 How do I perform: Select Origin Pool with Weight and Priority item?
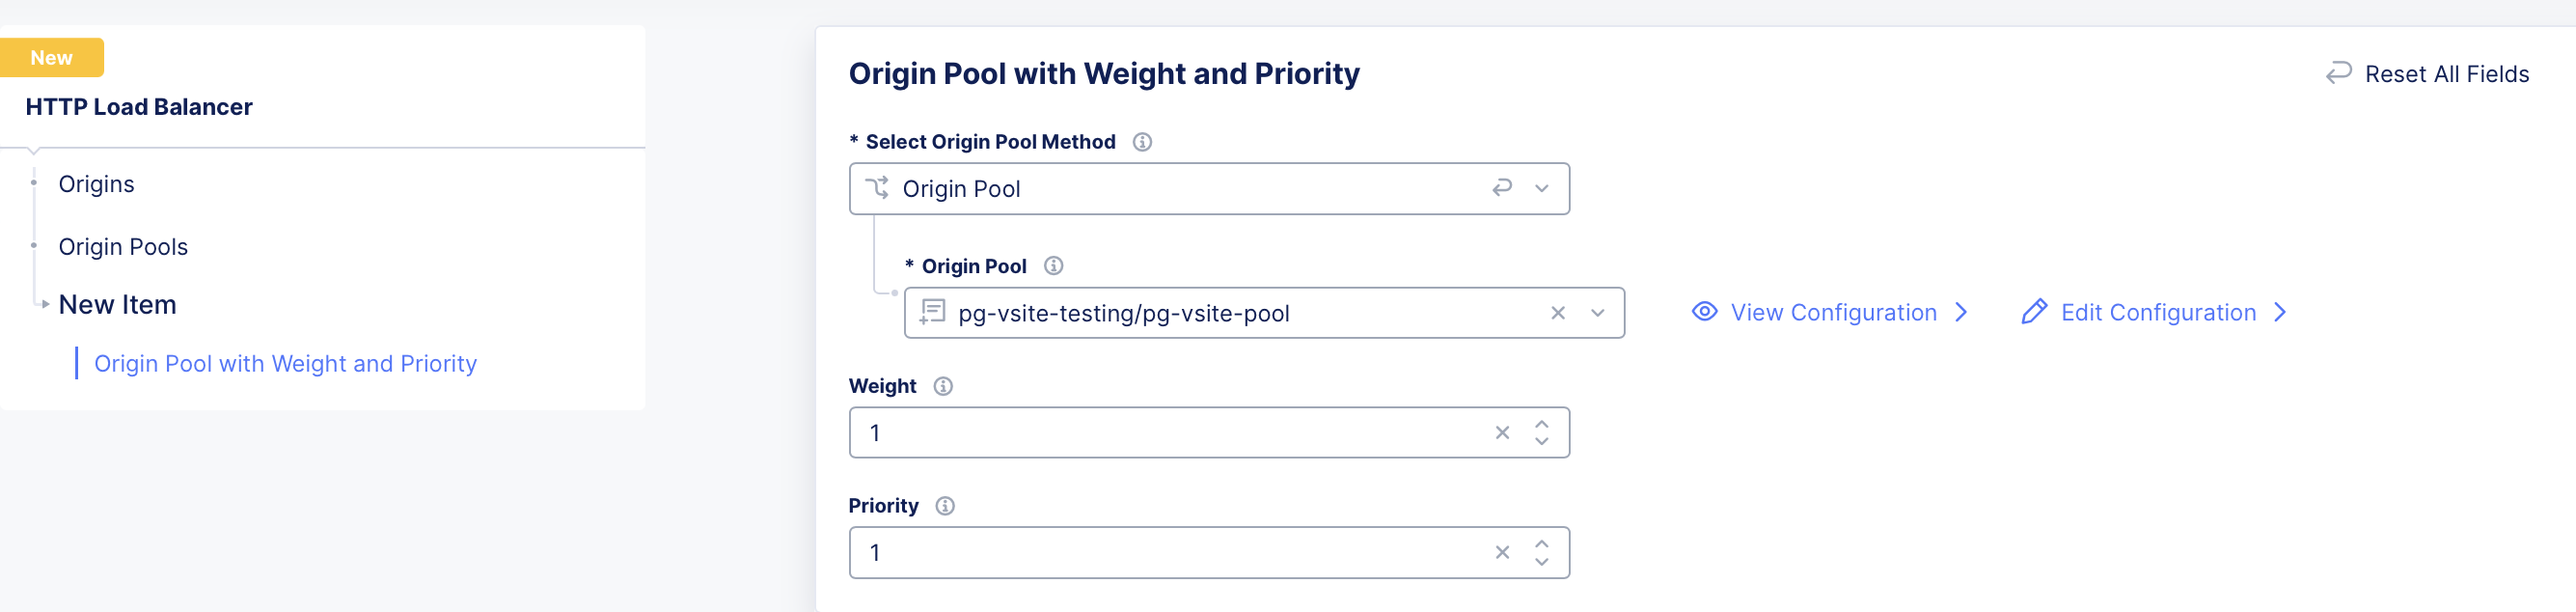point(285,364)
